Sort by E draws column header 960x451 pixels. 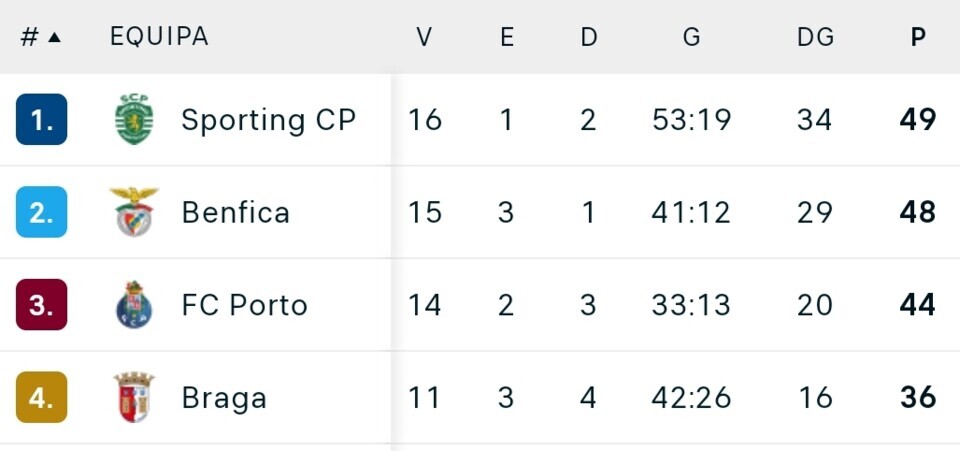pyautogui.click(x=507, y=37)
